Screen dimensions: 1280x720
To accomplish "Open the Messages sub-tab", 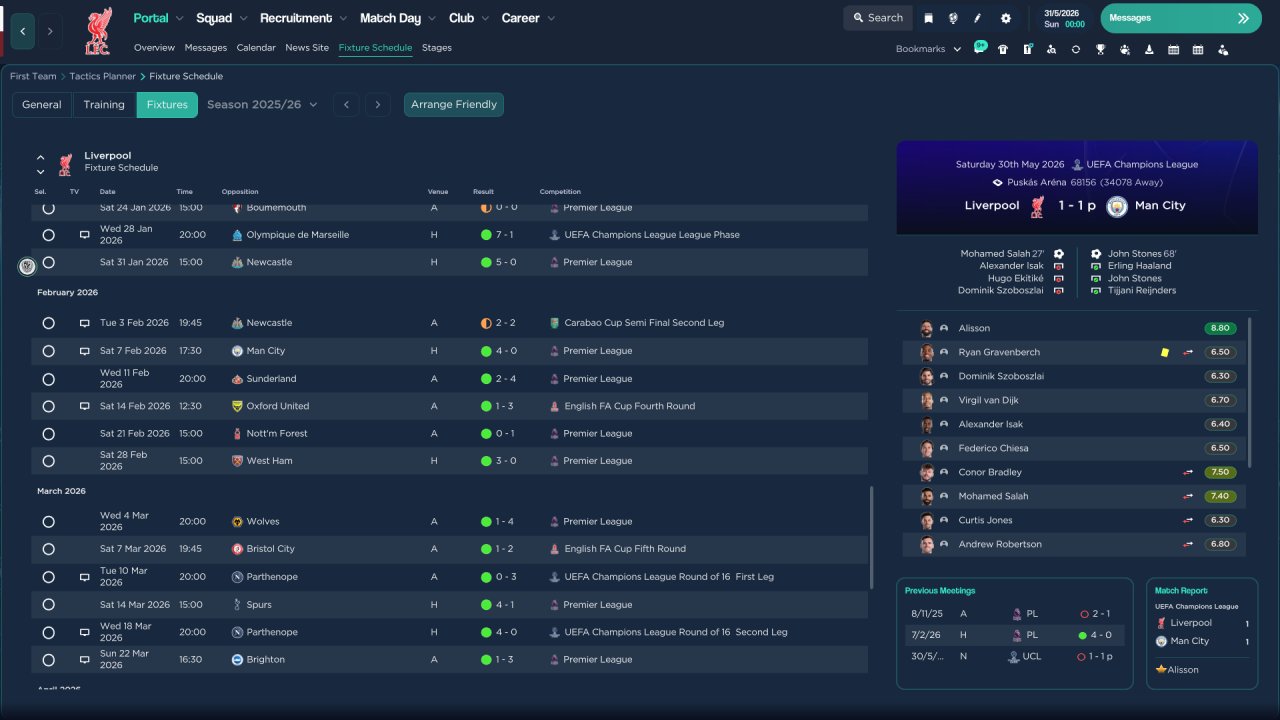I will 206,48.
